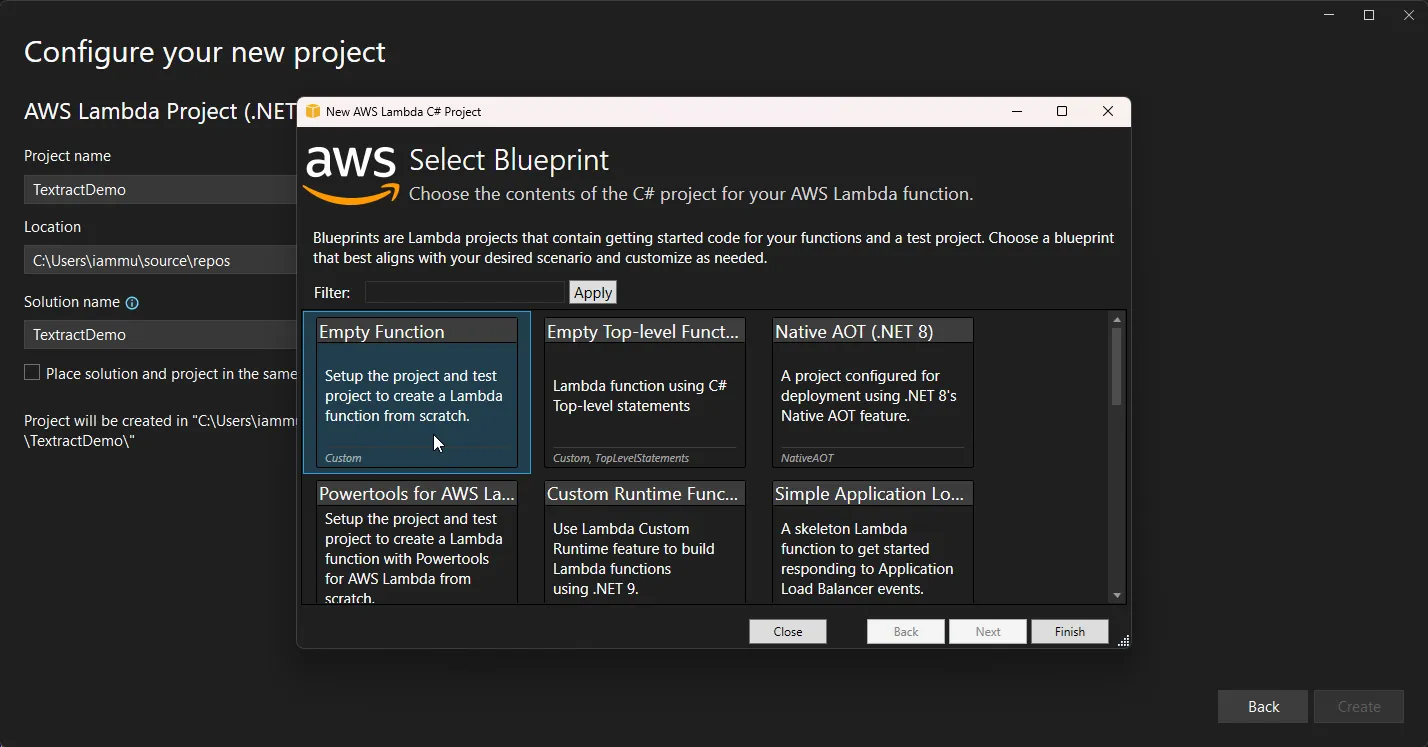Click the blueprint list vertical scrollbar thumb
The width and height of the screenshot is (1428, 747).
1116,365
